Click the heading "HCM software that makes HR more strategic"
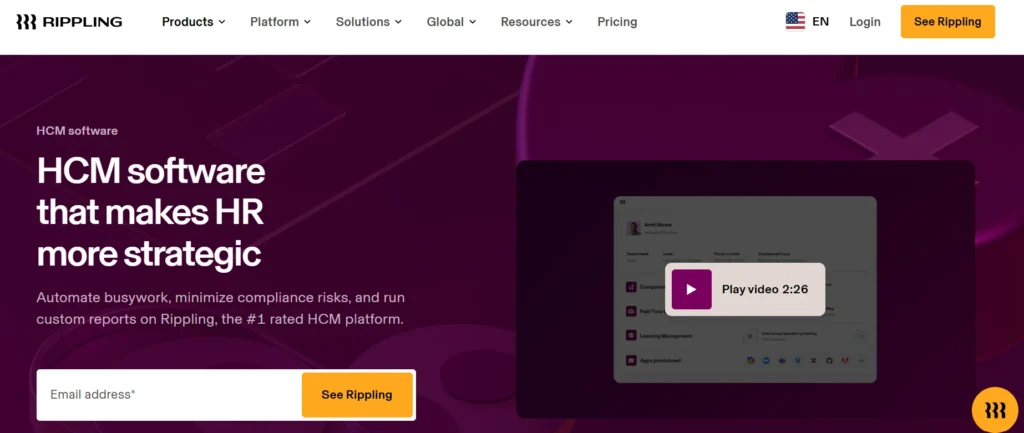The width and height of the screenshot is (1024, 433). coord(151,213)
